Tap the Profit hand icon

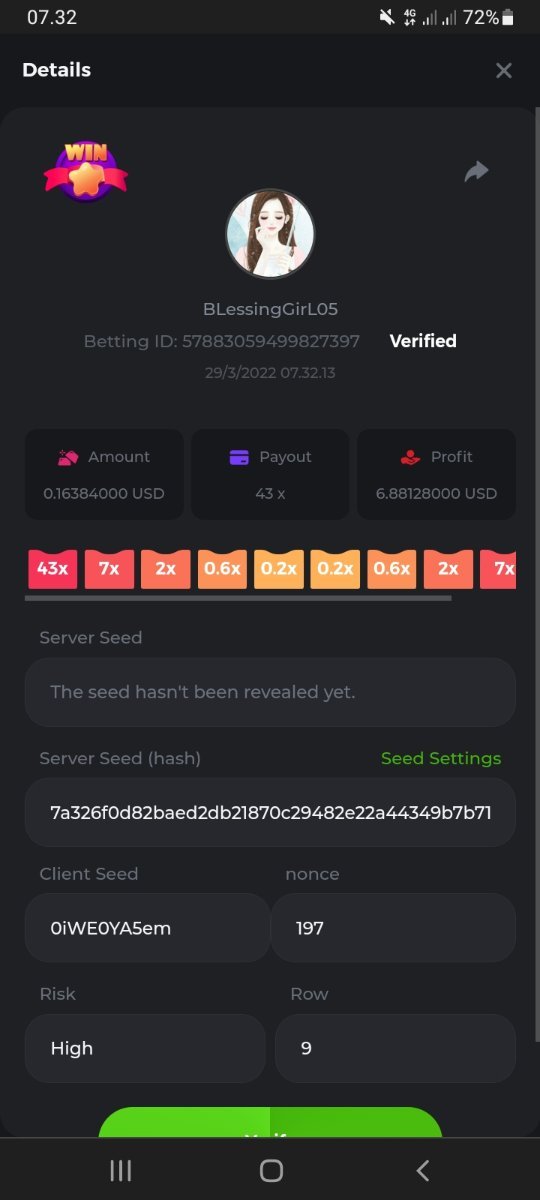(409, 457)
